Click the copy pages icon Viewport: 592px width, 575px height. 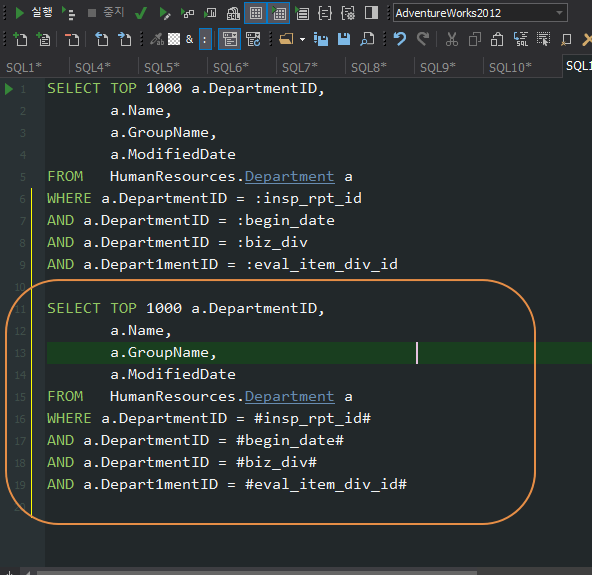(x=475, y=39)
